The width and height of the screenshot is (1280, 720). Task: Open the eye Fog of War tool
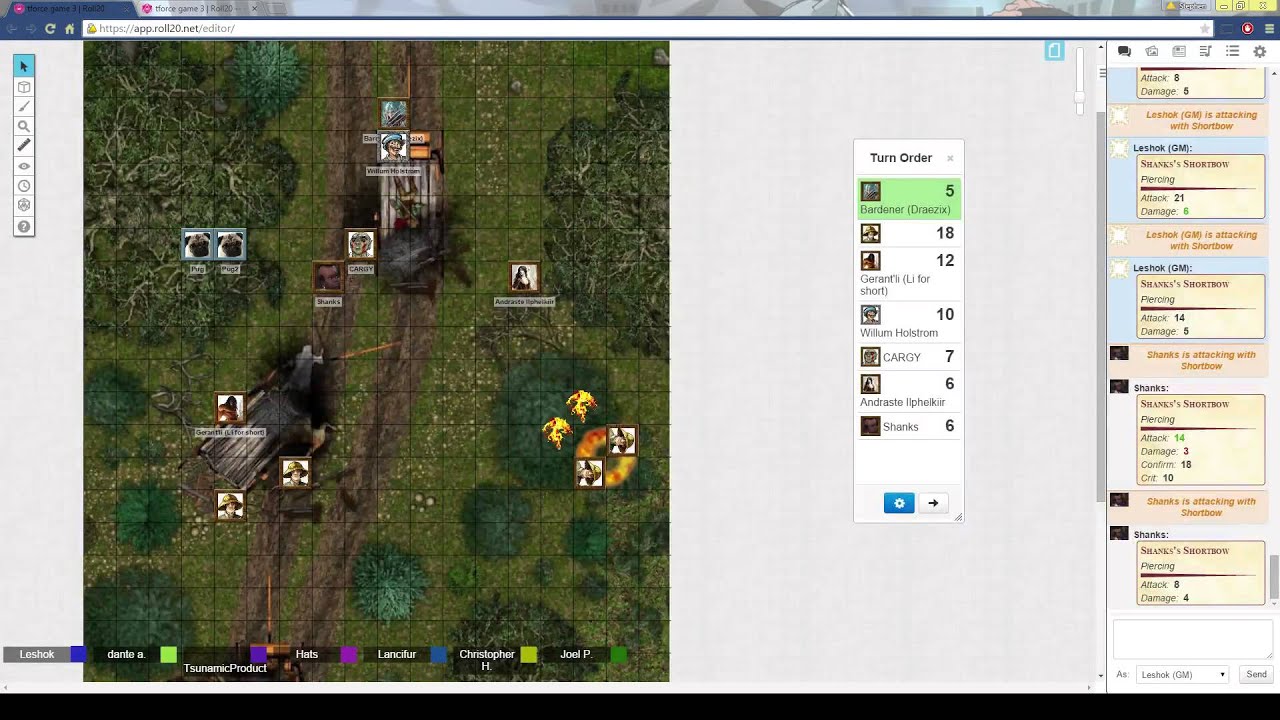tap(24, 166)
